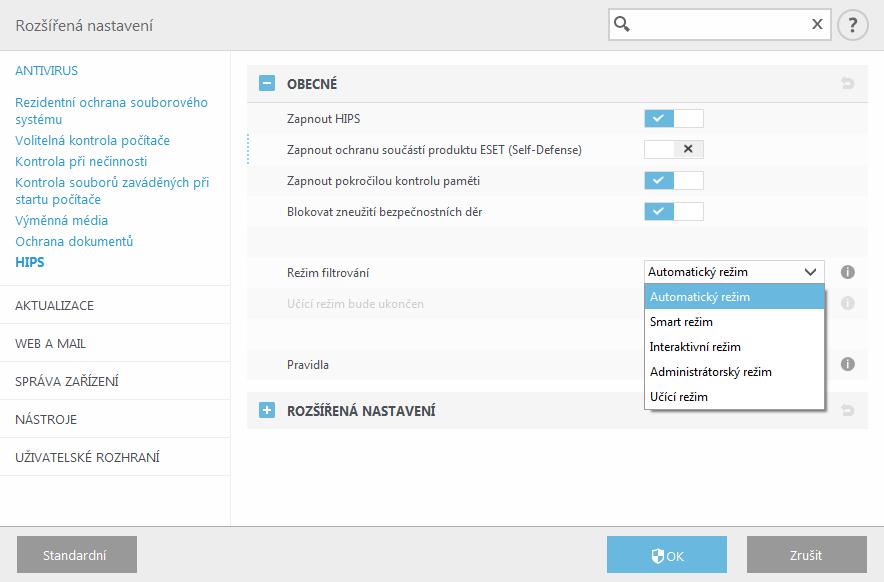This screenshot has height=582, width=884.
Task: Open Výměnná média settings
Action: point(61,220)
